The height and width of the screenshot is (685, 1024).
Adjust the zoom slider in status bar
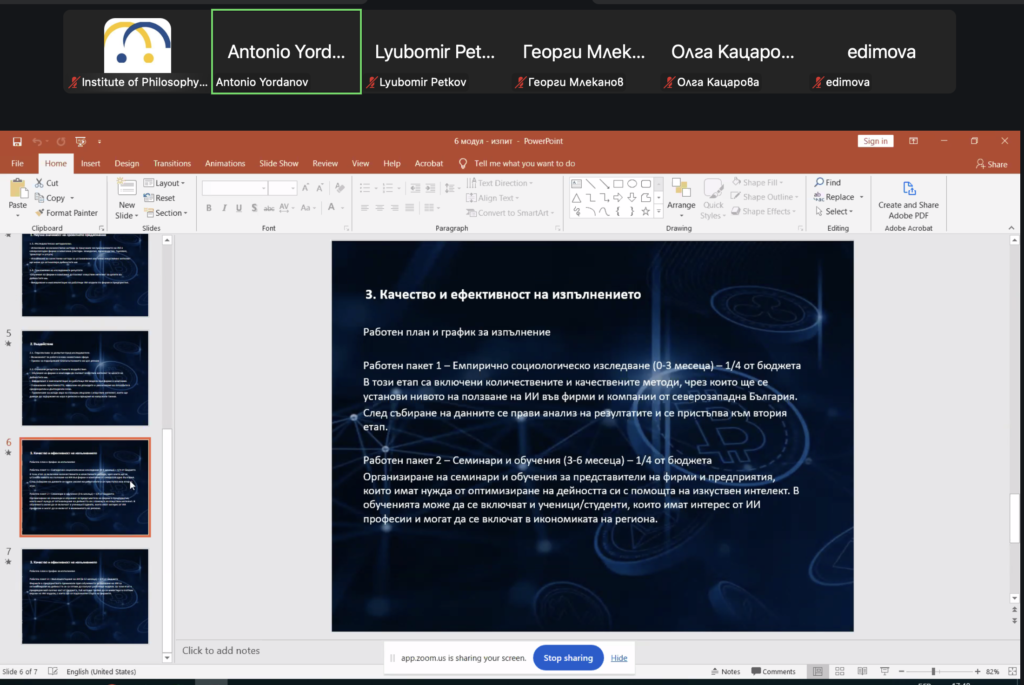point(934,671)
